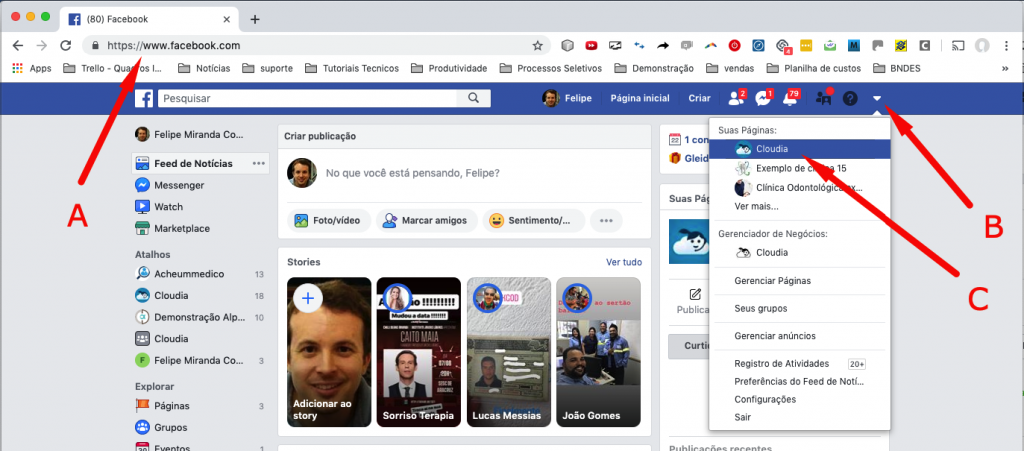Open Felipe Miranda Co... profile link in sidebar
Viewport: 1024px width, 451px height.
(x=190, y=134)
